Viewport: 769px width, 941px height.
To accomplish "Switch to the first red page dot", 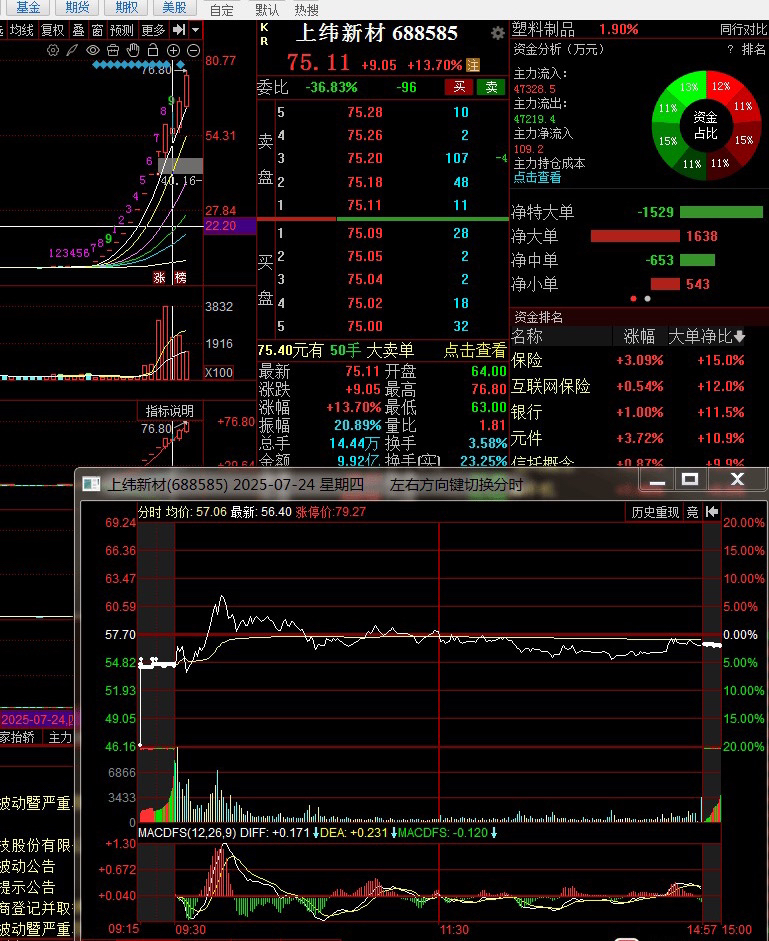I will [633, 298].
